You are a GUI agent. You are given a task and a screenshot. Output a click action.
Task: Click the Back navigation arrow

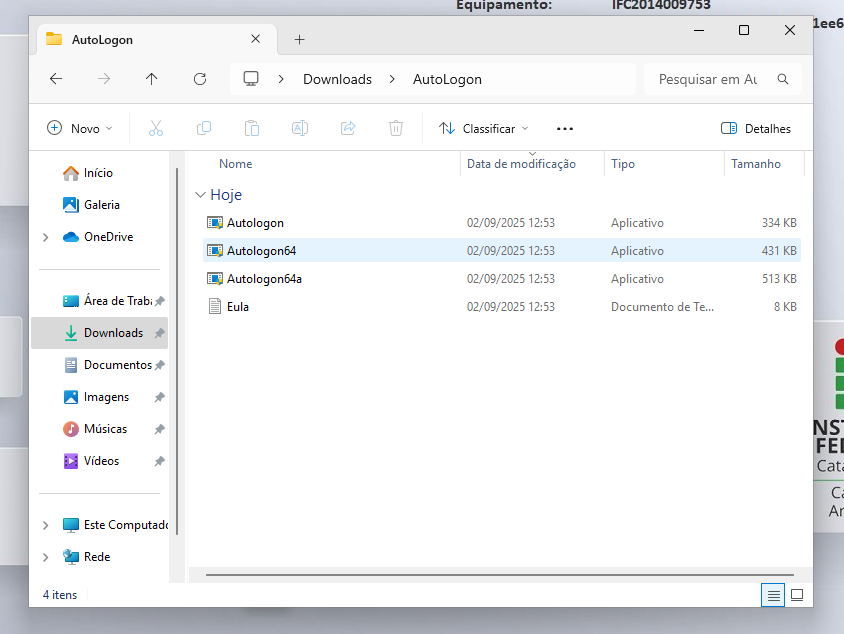[x=56, y=79]
